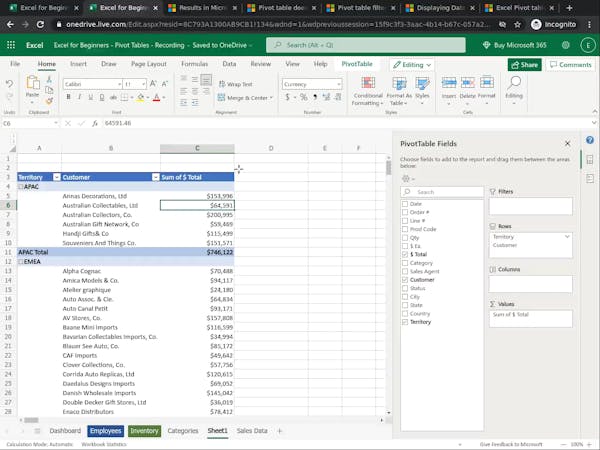Collapse the EMEA group
Image resolution: width=600 pixels, height=450 pixels.
(x=21, y=262)
